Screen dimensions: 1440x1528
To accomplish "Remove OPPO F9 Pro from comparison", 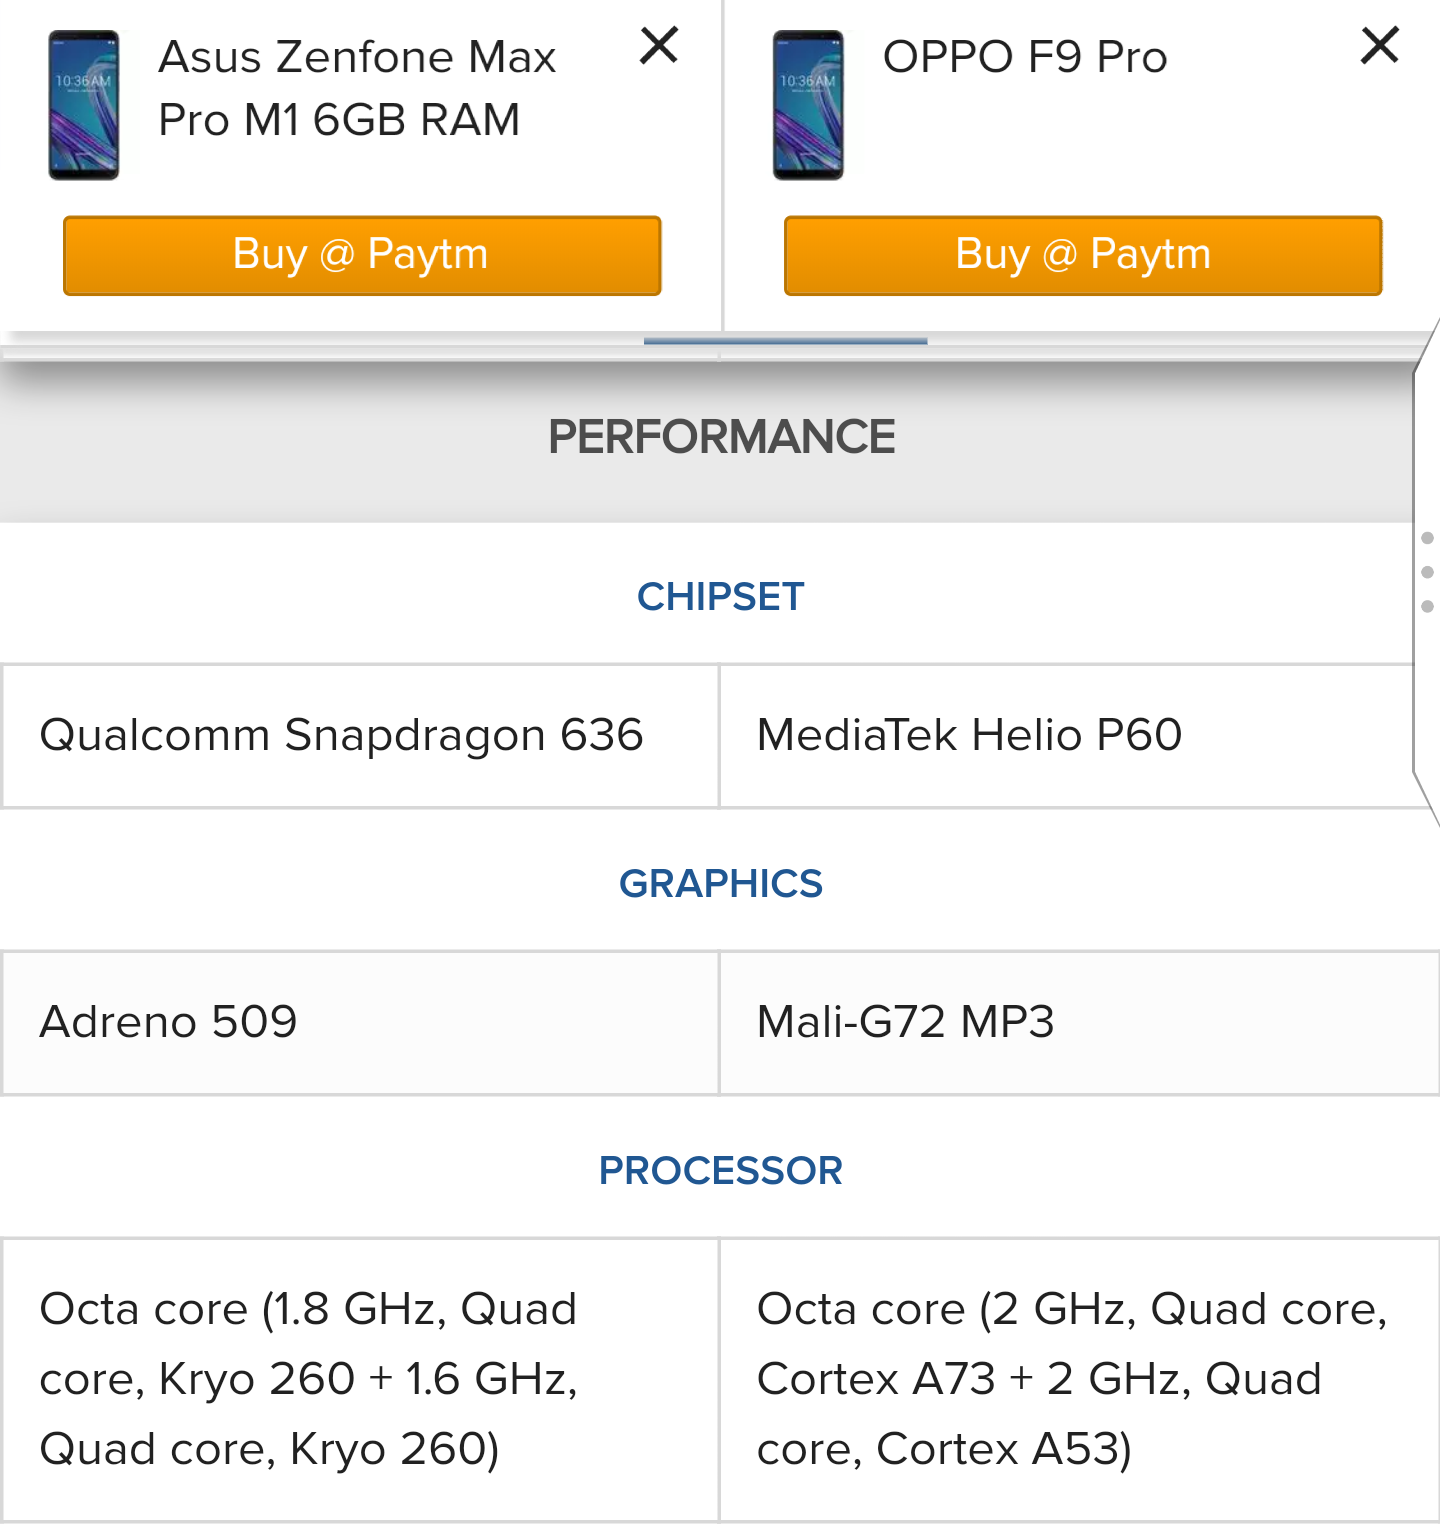I will tap(1379, 46).
